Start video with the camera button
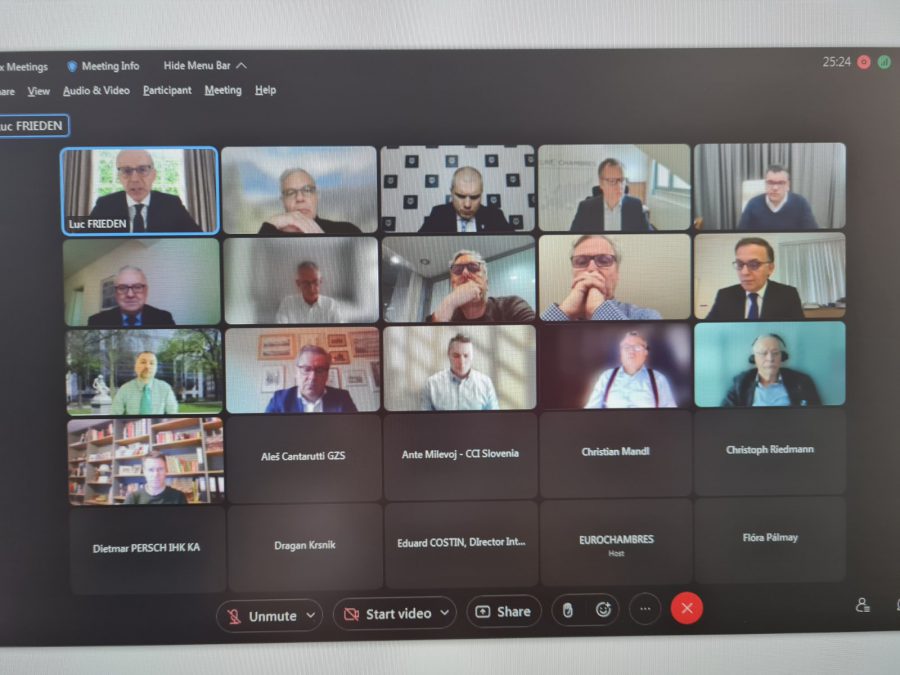 click(387, 613)
